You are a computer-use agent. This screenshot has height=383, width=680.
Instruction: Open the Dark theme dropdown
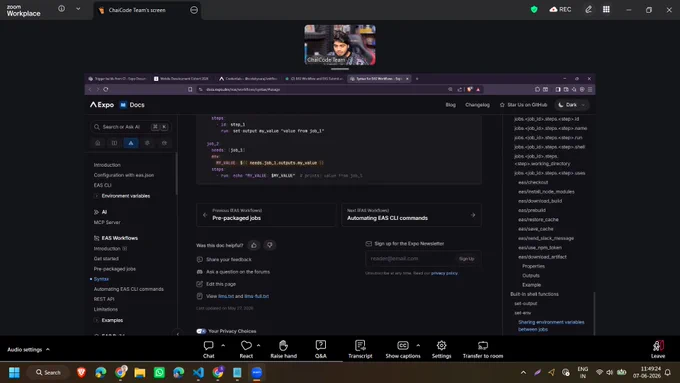coord(572,105)
